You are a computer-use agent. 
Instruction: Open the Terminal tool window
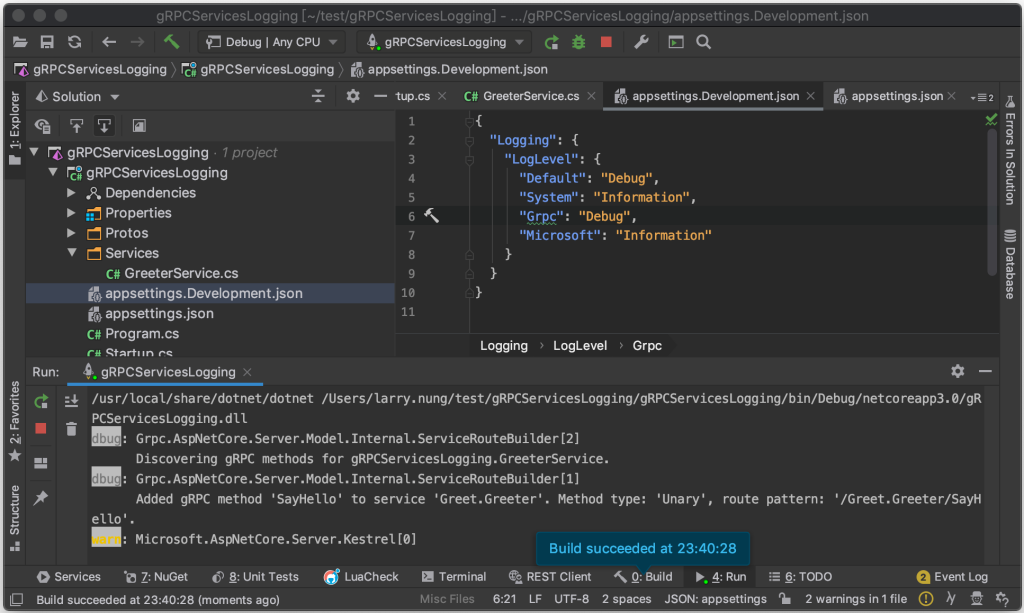(454, 577)
